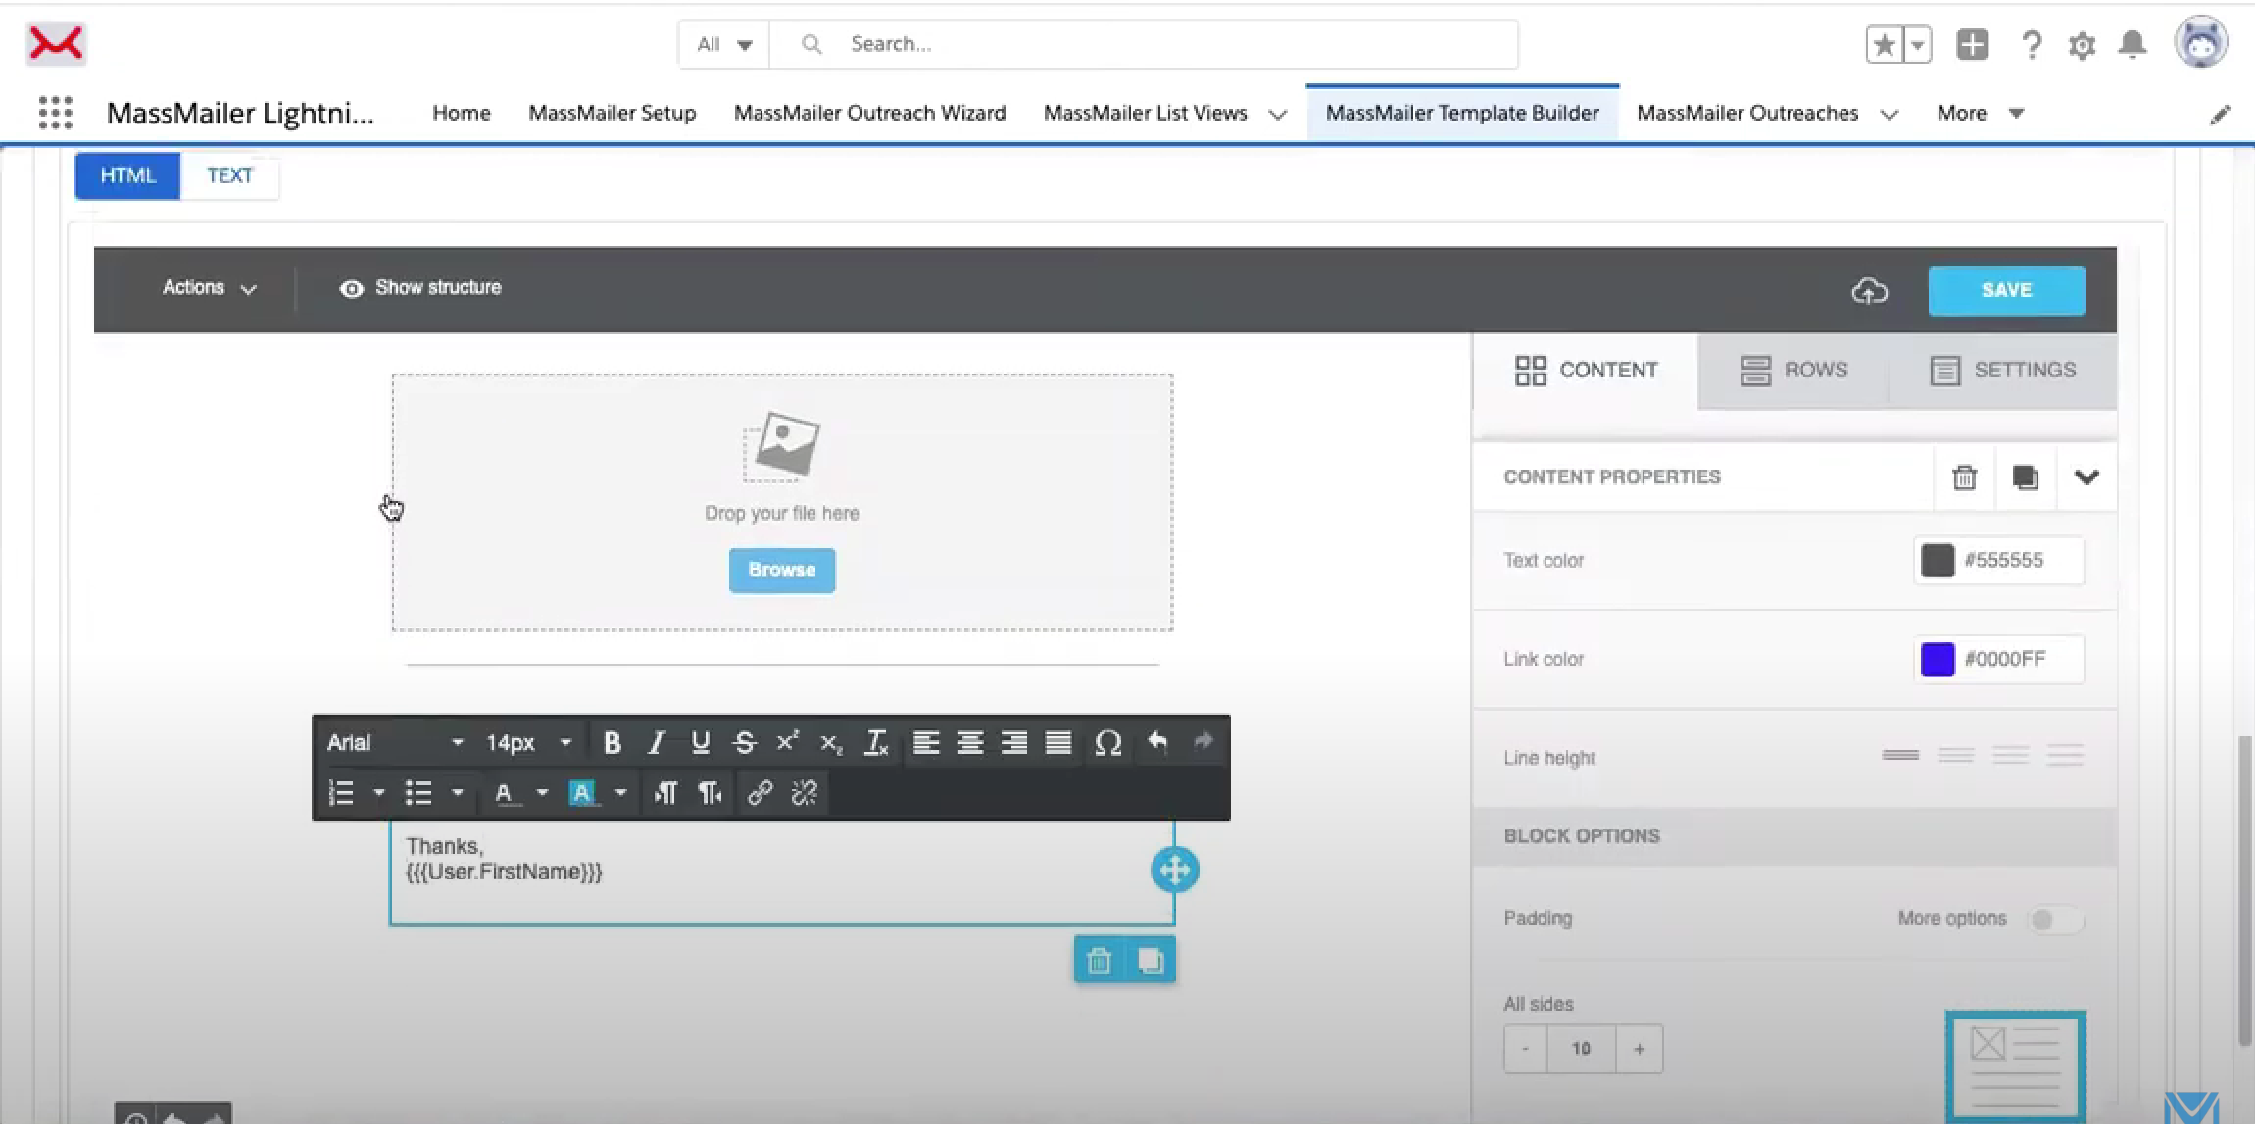Pick the text color swatch #555555
The image size is (2255, 1124).
tap(1937, 560)
